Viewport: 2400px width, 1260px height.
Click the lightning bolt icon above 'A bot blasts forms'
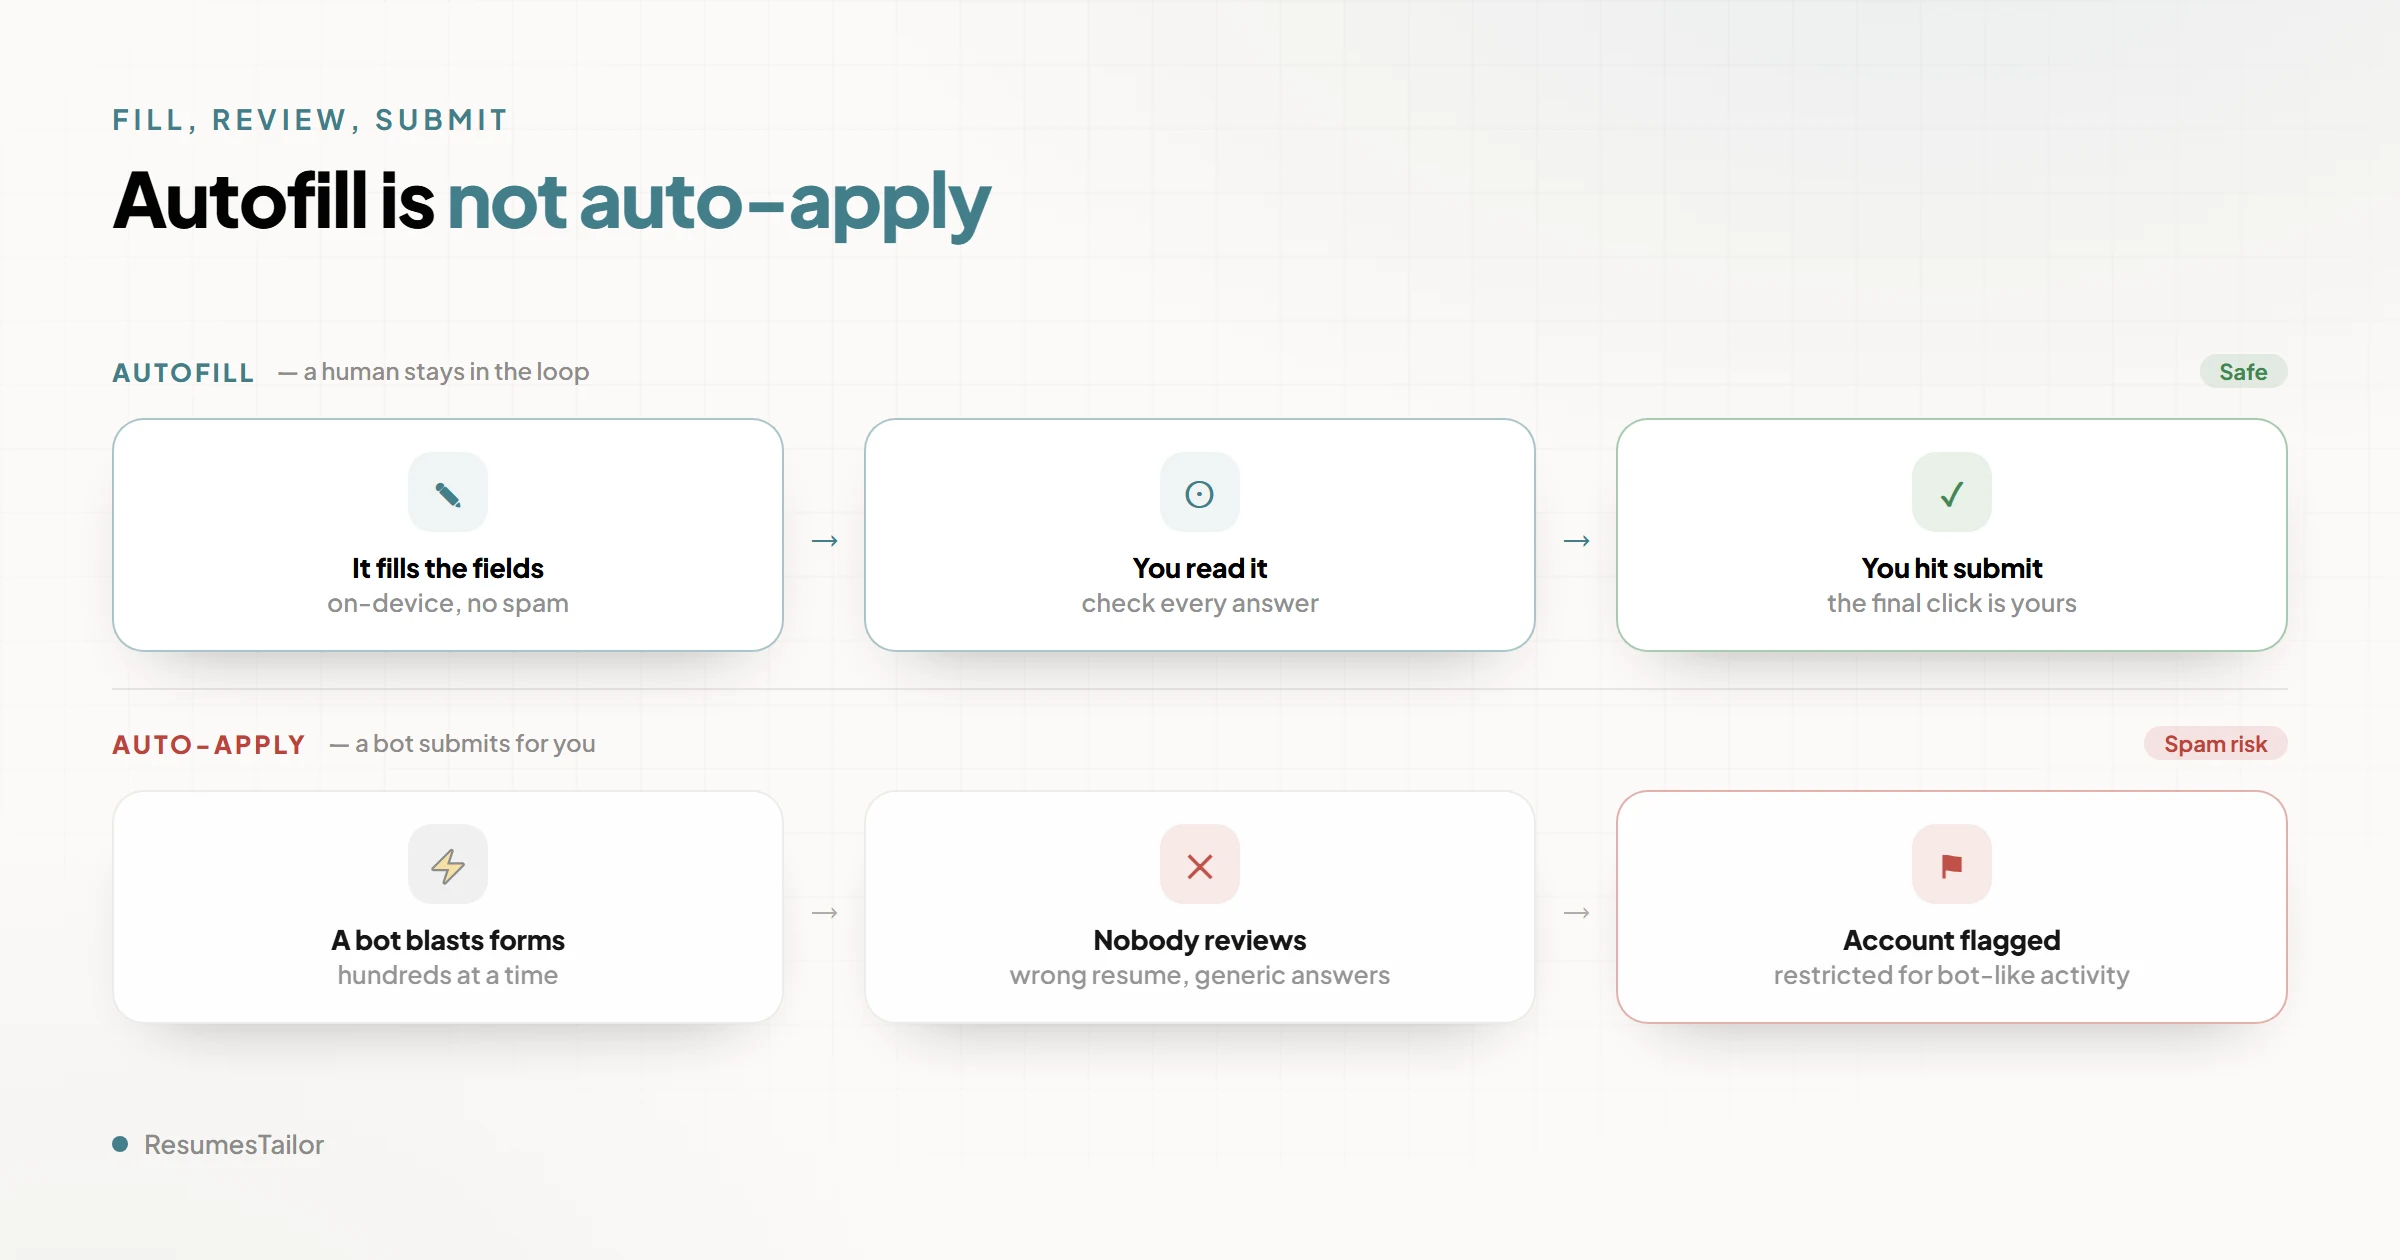coord(448,865)
